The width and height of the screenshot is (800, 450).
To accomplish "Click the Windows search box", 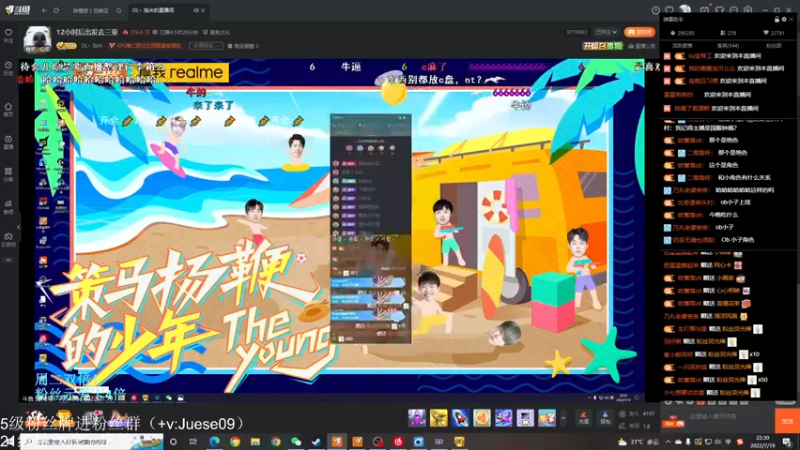I will (92, 441).
